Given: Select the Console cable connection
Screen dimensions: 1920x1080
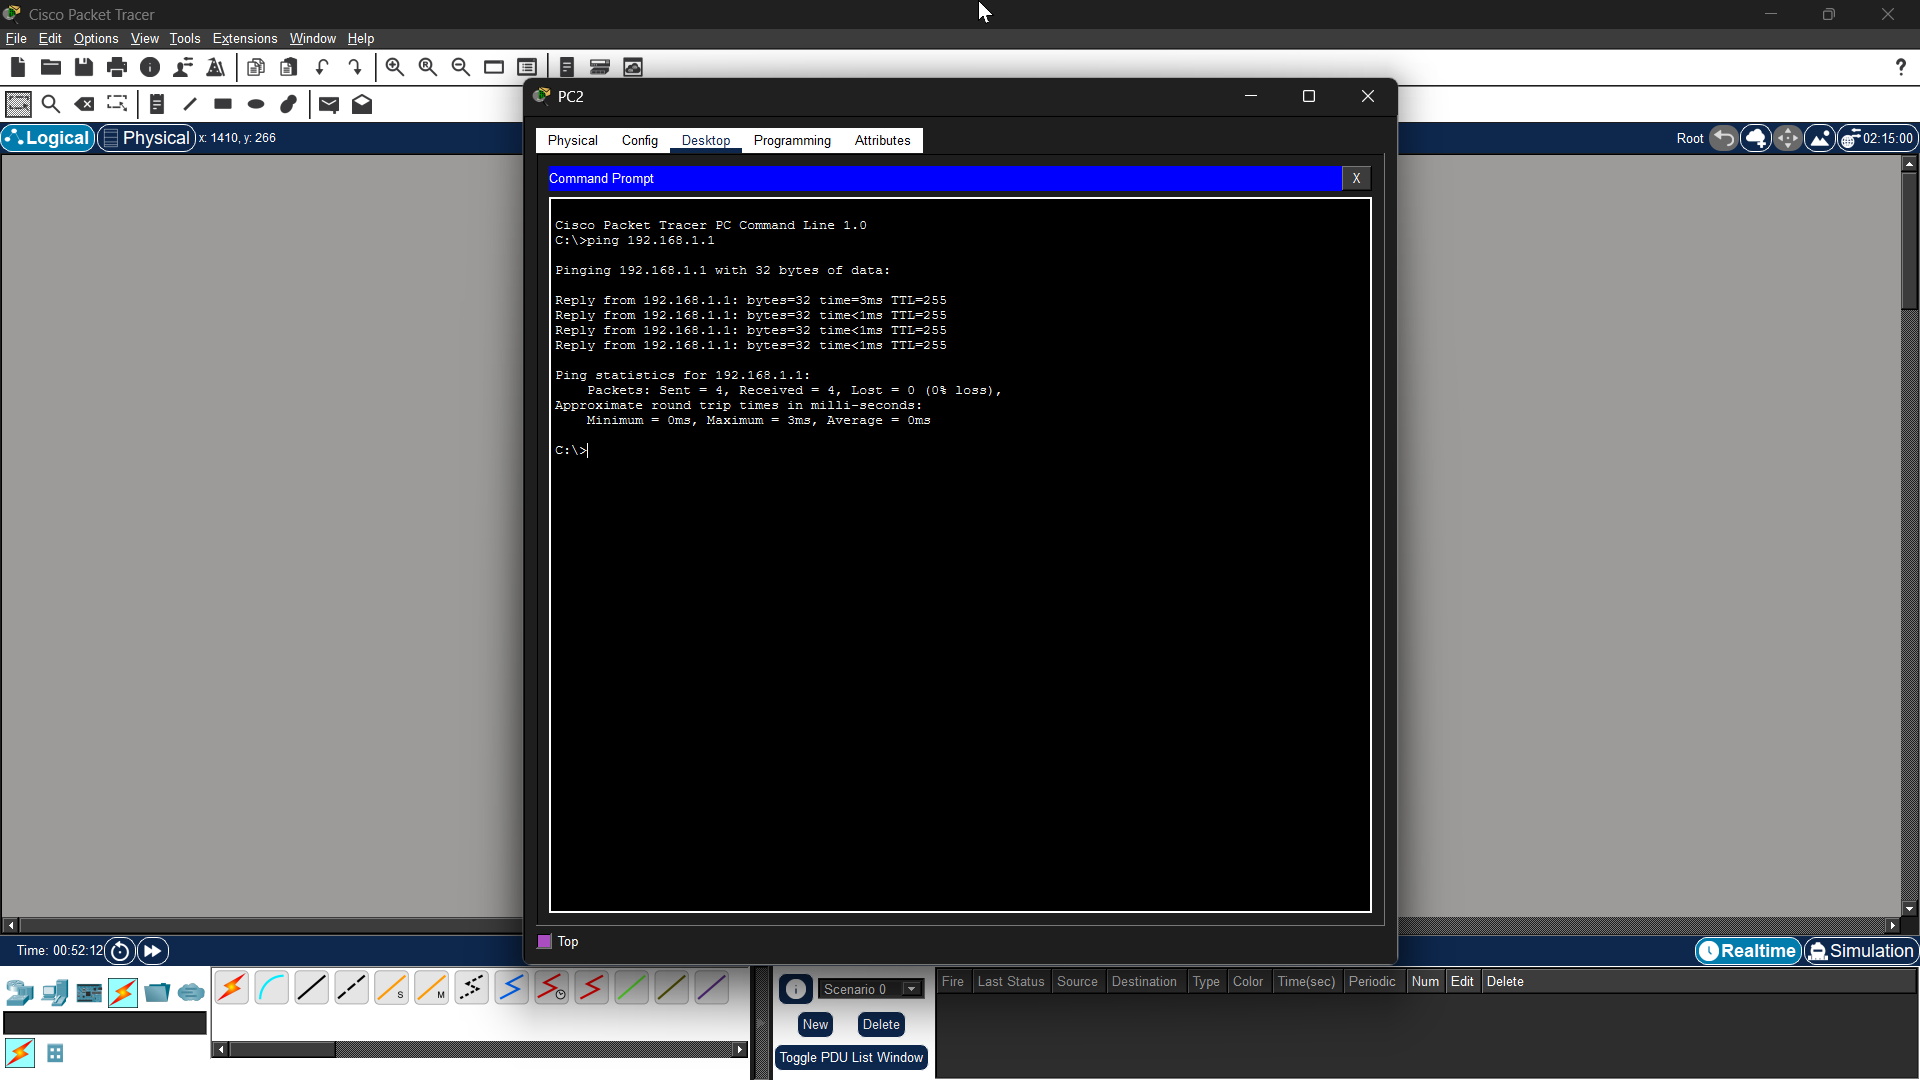Looking at the screenshot, I should tap(271, 988).
